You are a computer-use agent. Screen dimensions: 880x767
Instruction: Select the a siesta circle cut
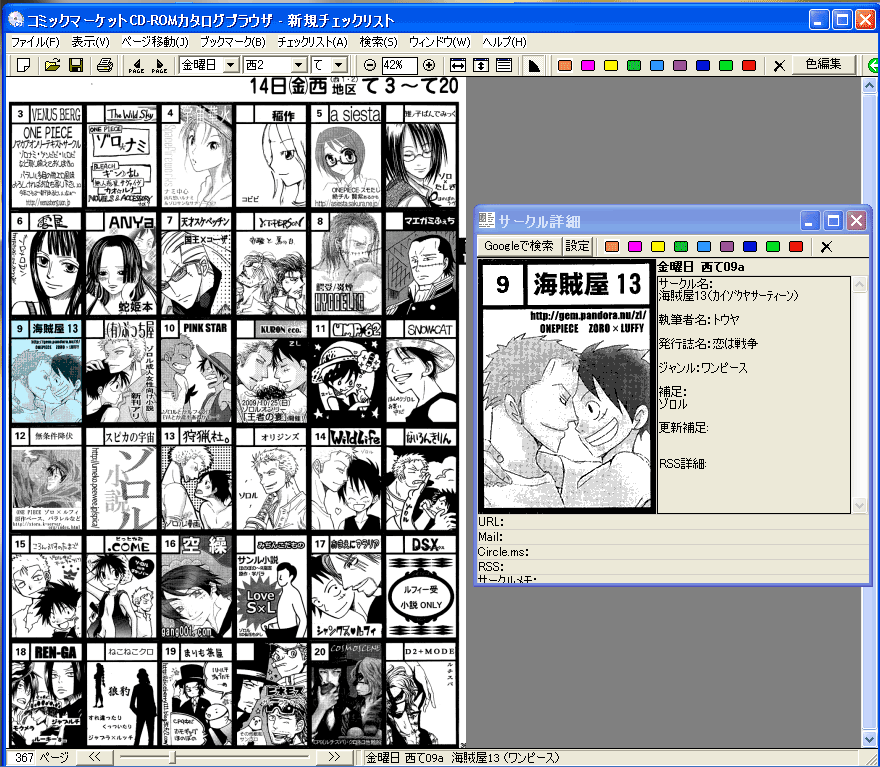pos(346,155)
